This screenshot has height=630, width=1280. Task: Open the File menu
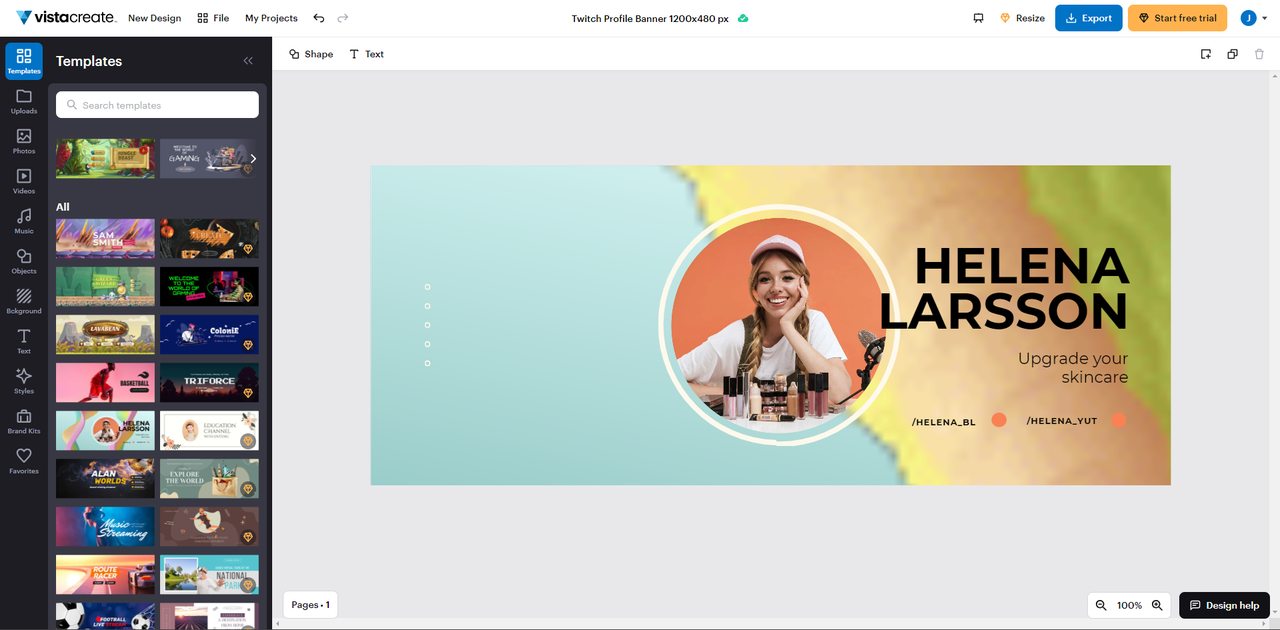tap(213, 18)
